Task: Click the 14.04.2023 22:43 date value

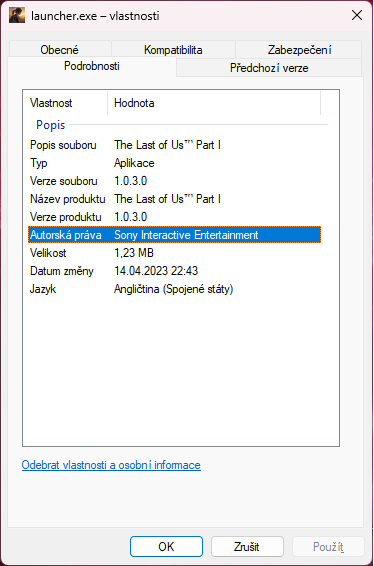Action: [x=156, y=271]
